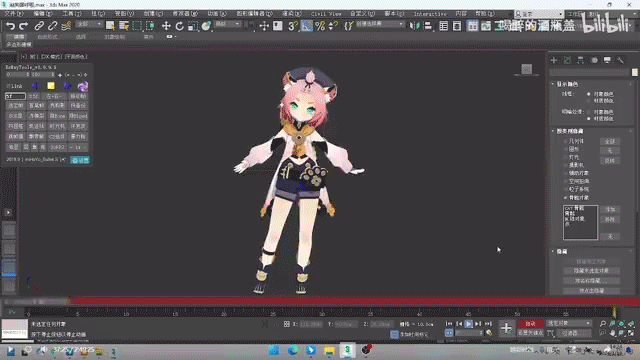The image size is (640, 360).
Task: Toggle Window/Crossing selection mode
Action: point(150,26)
